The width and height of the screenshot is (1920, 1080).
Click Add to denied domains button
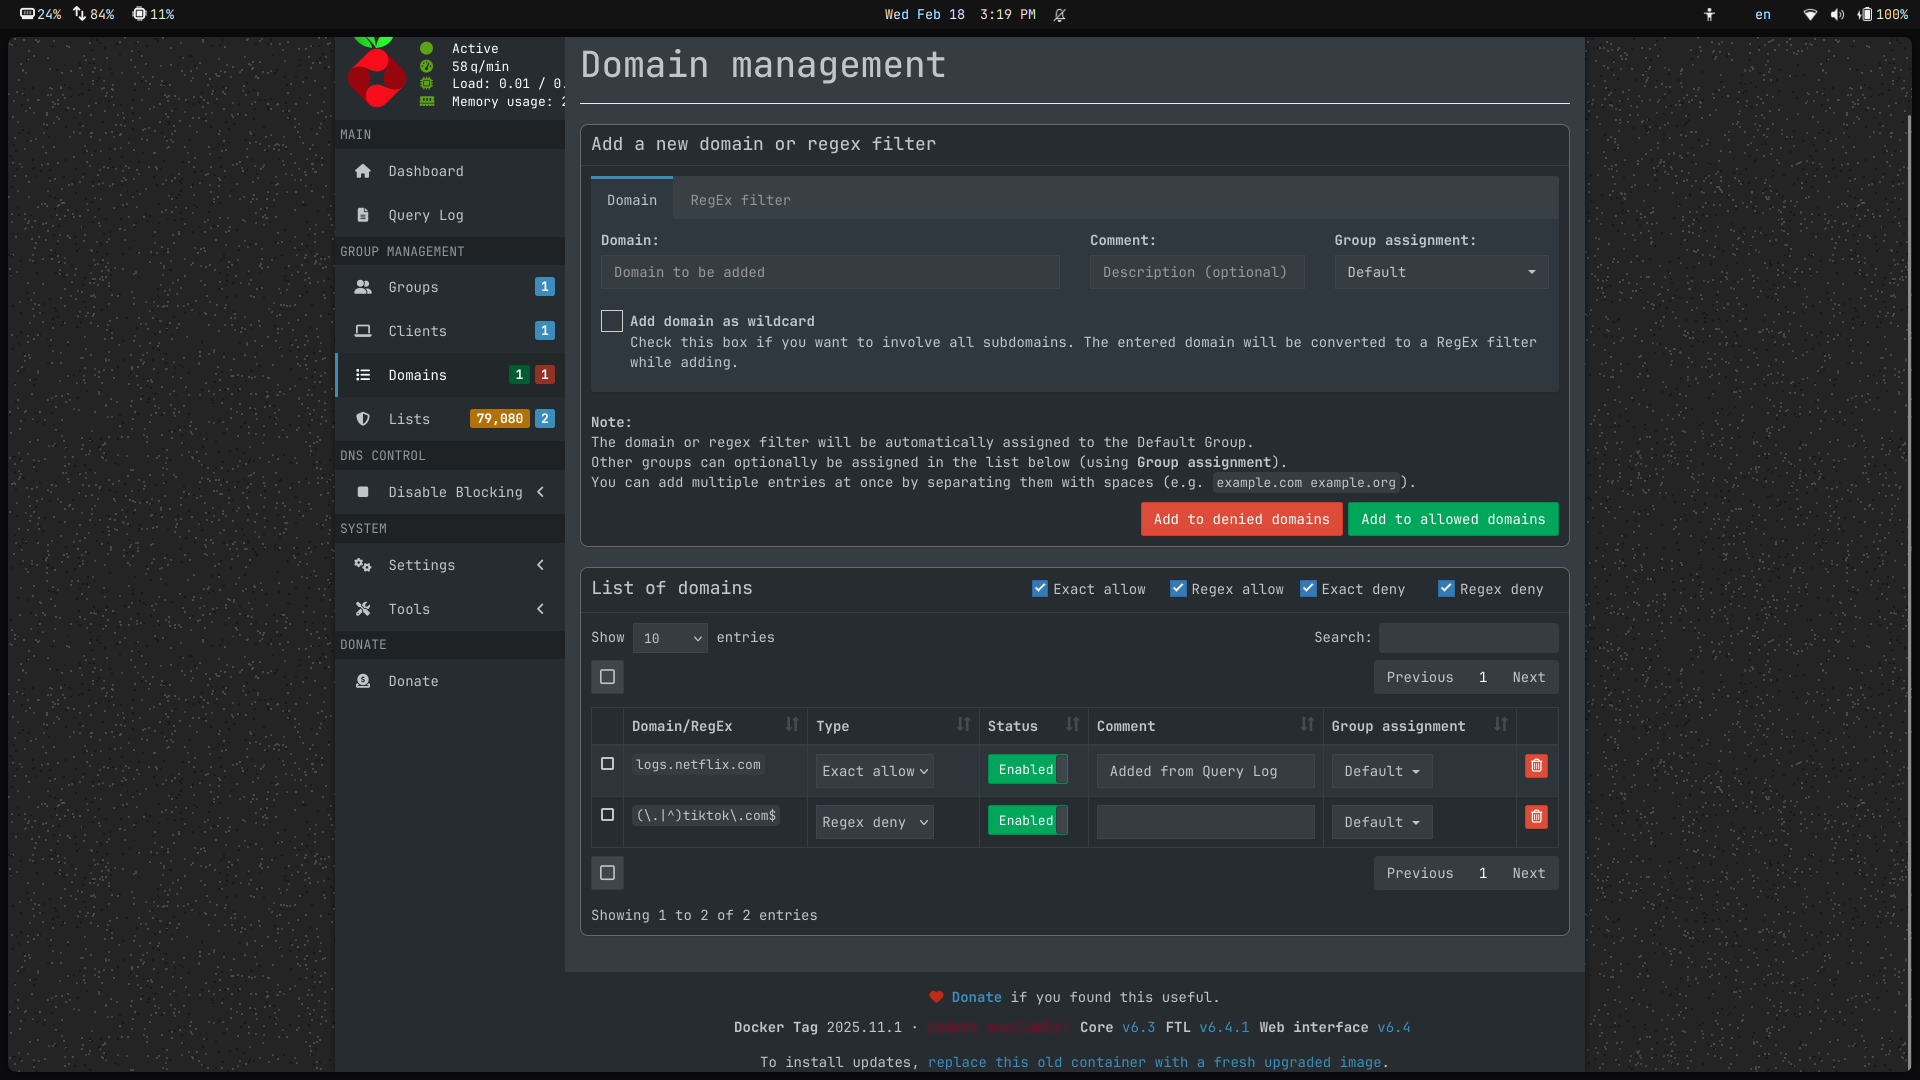pos(1241,519)
